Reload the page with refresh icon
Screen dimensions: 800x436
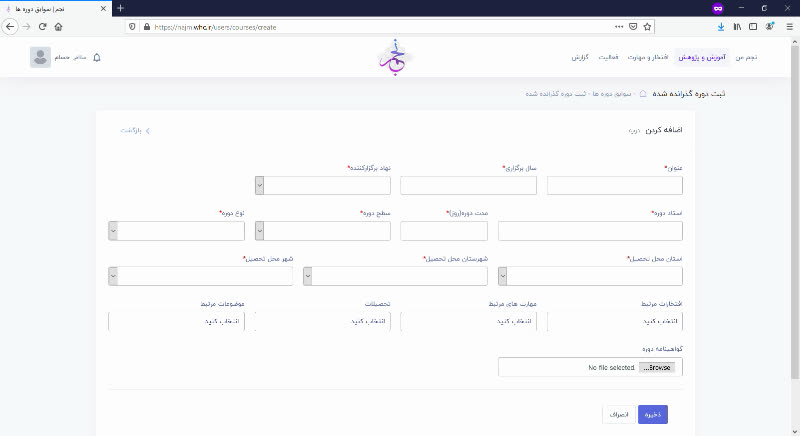click(x=43, y=27)
